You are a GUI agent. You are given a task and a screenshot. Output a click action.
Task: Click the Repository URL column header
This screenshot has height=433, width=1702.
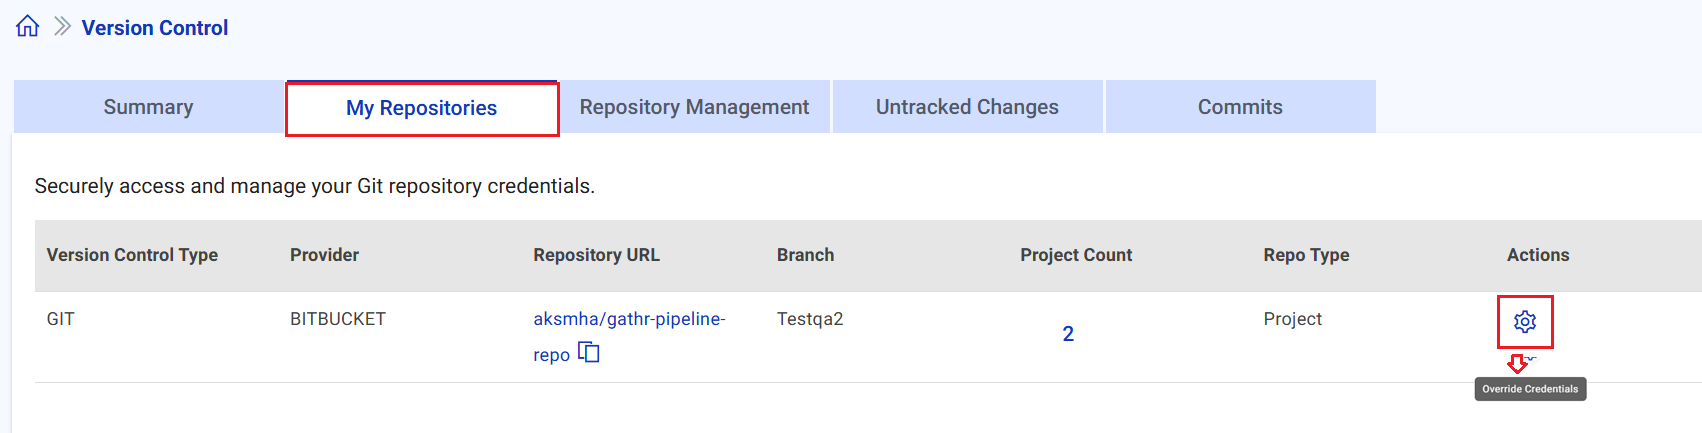[x=596, y=255]
